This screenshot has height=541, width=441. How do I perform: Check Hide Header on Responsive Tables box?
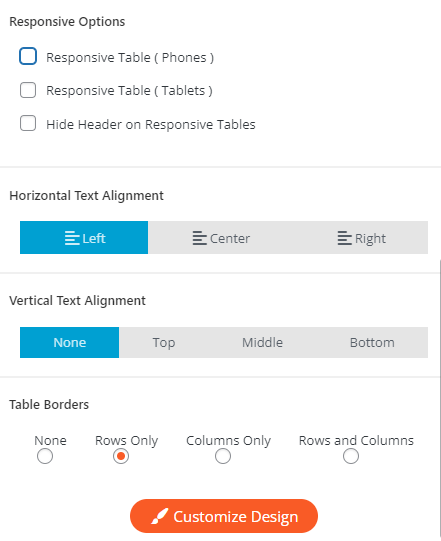tap(28, 123)
